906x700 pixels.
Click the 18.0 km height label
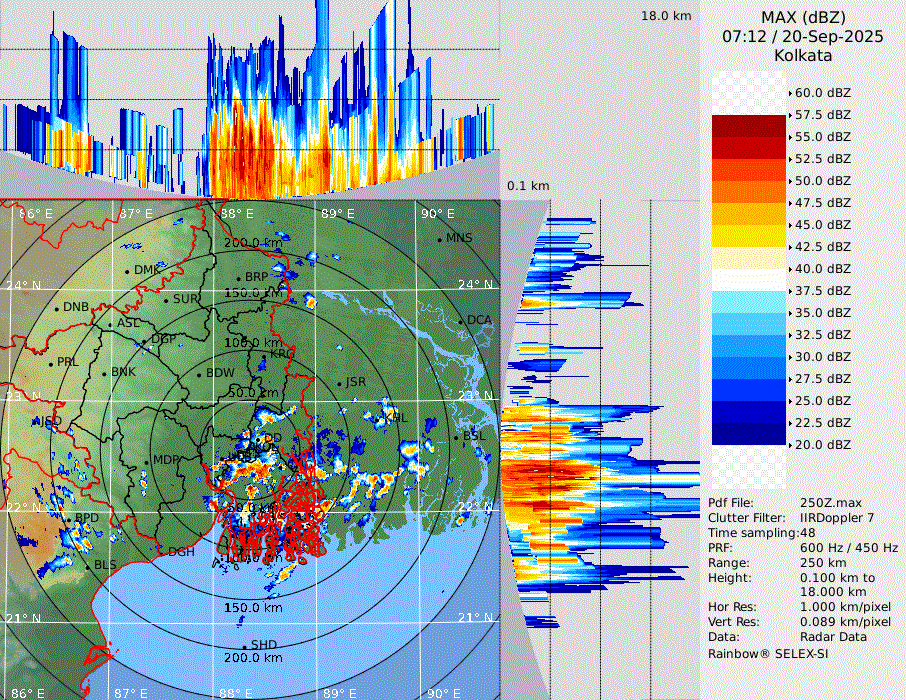(x=666, y=16)
